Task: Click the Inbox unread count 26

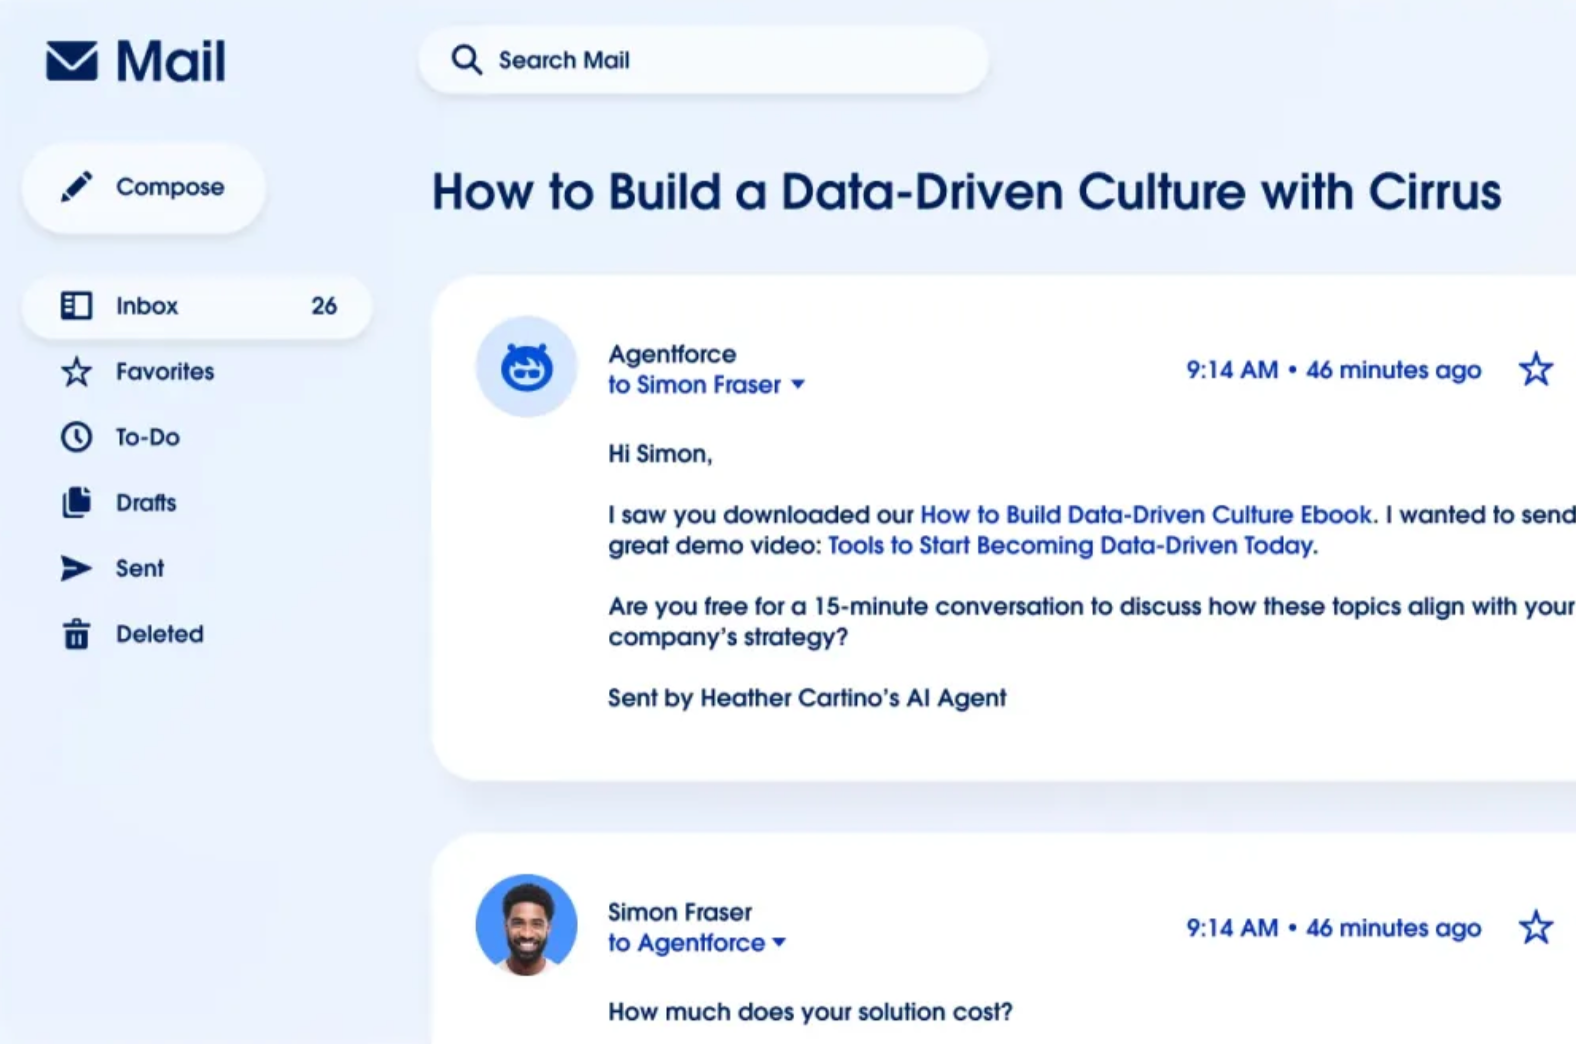Action: tap(324, 306)
